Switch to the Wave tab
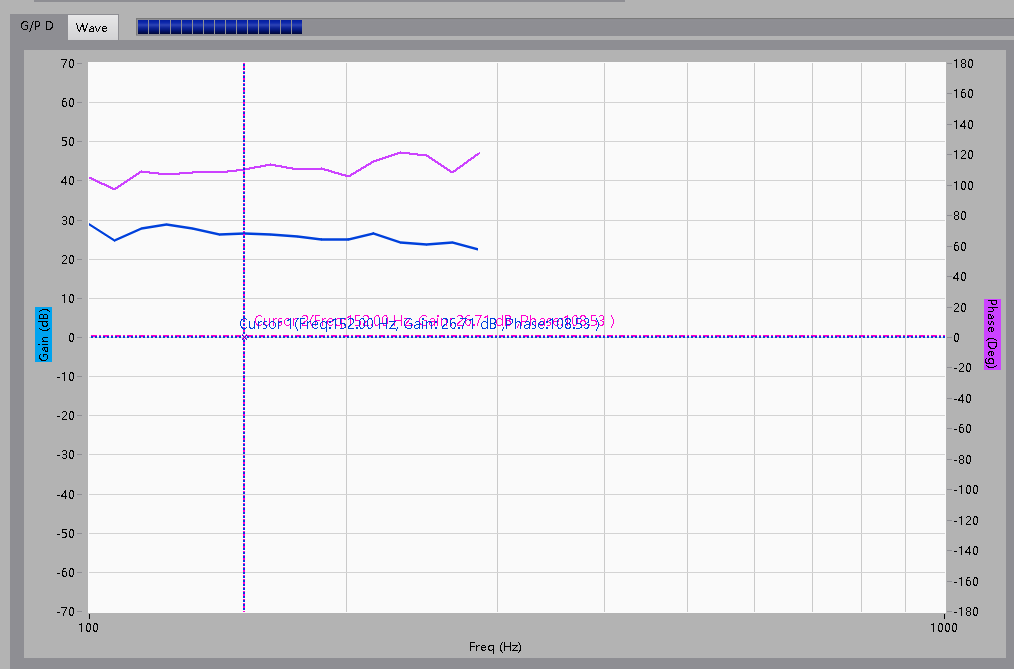1014x669 pixels. tap(91, 28)
